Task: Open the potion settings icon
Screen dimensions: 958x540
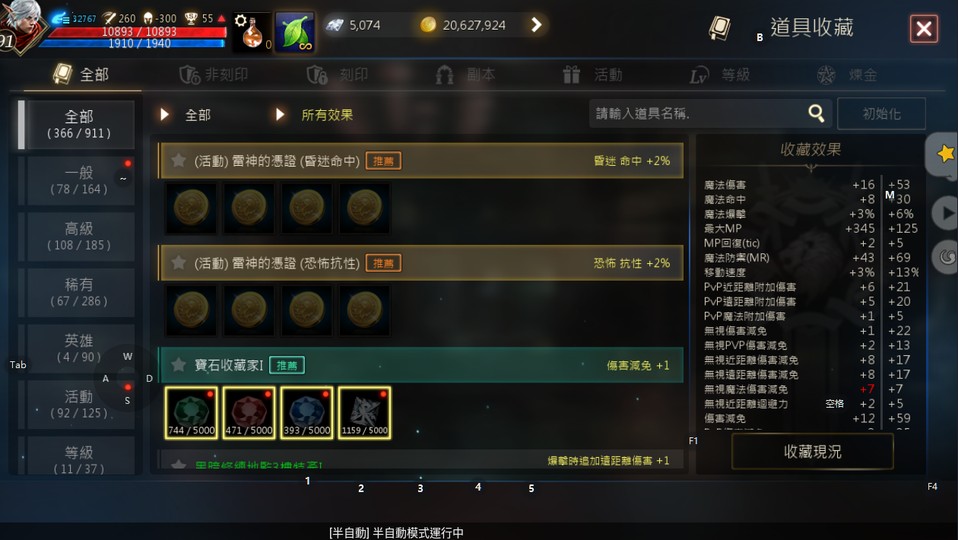Action: [252, 31]
